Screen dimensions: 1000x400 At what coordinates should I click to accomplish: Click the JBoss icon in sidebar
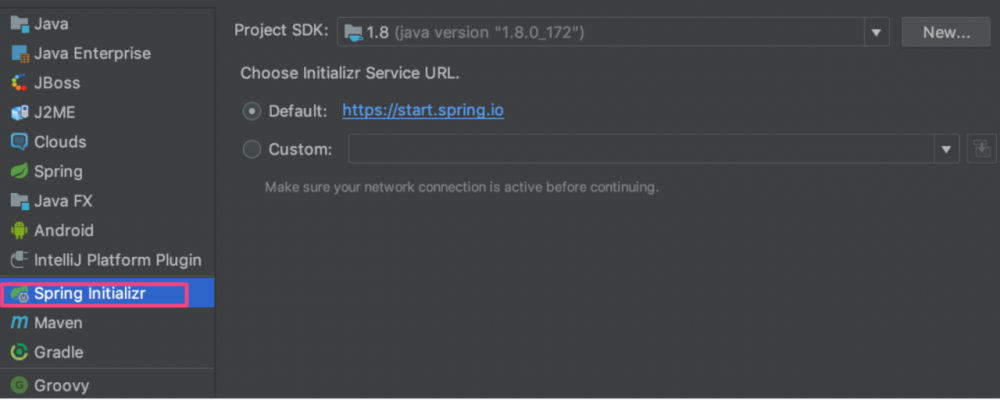[19, 83]
